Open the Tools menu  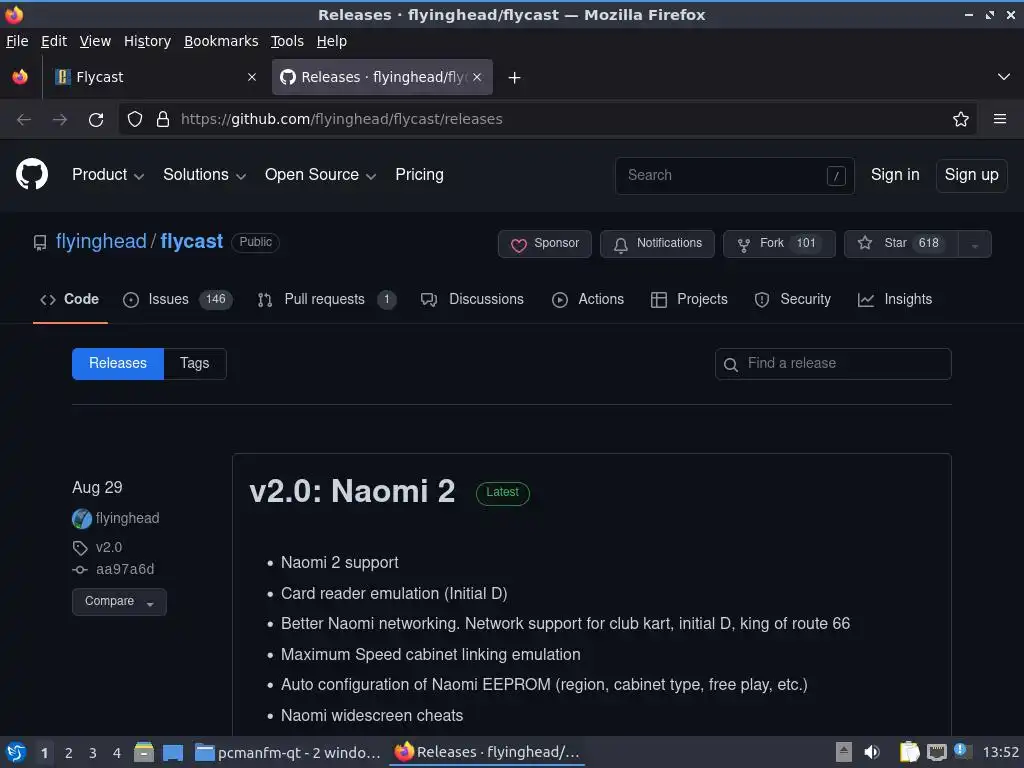pyautogui.click(x=287, y=41)
